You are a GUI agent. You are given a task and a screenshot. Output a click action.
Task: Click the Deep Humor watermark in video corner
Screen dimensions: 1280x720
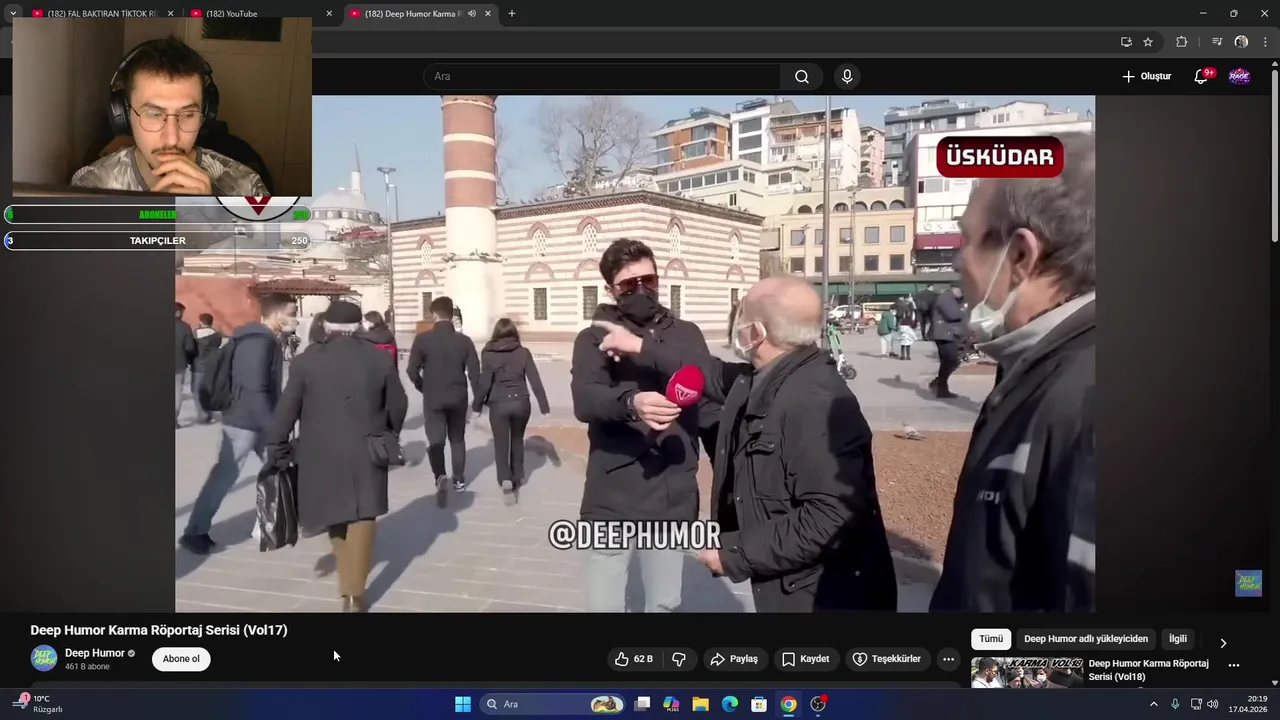(x=1248, y=583)
